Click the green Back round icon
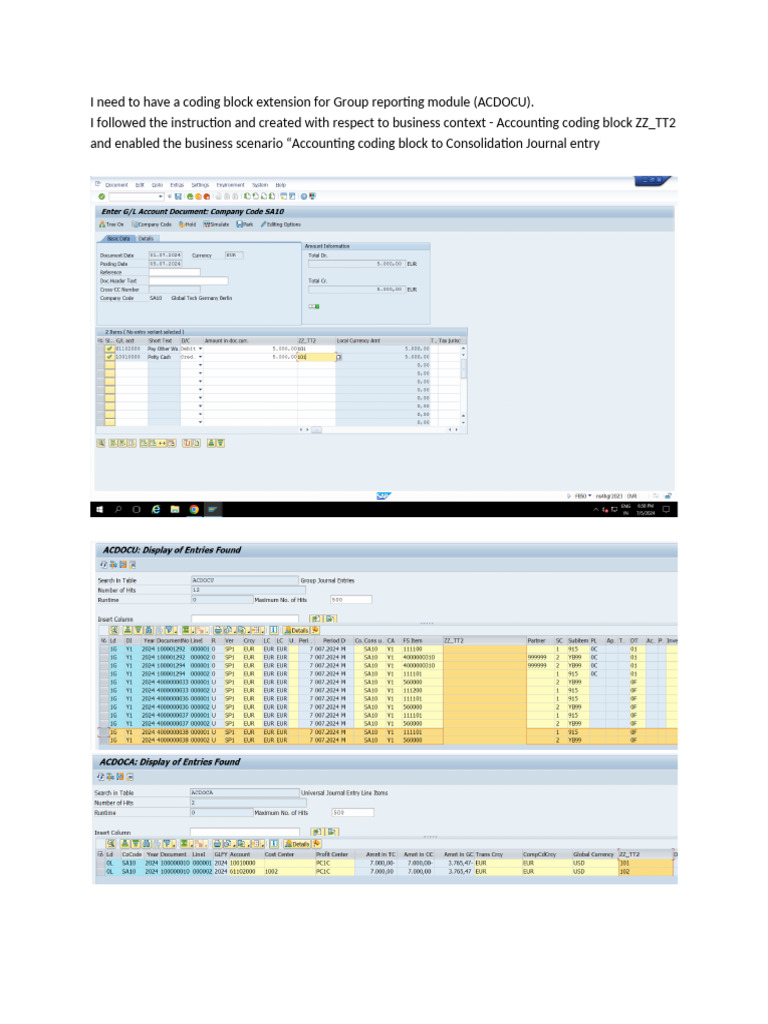 click(190, 196)
